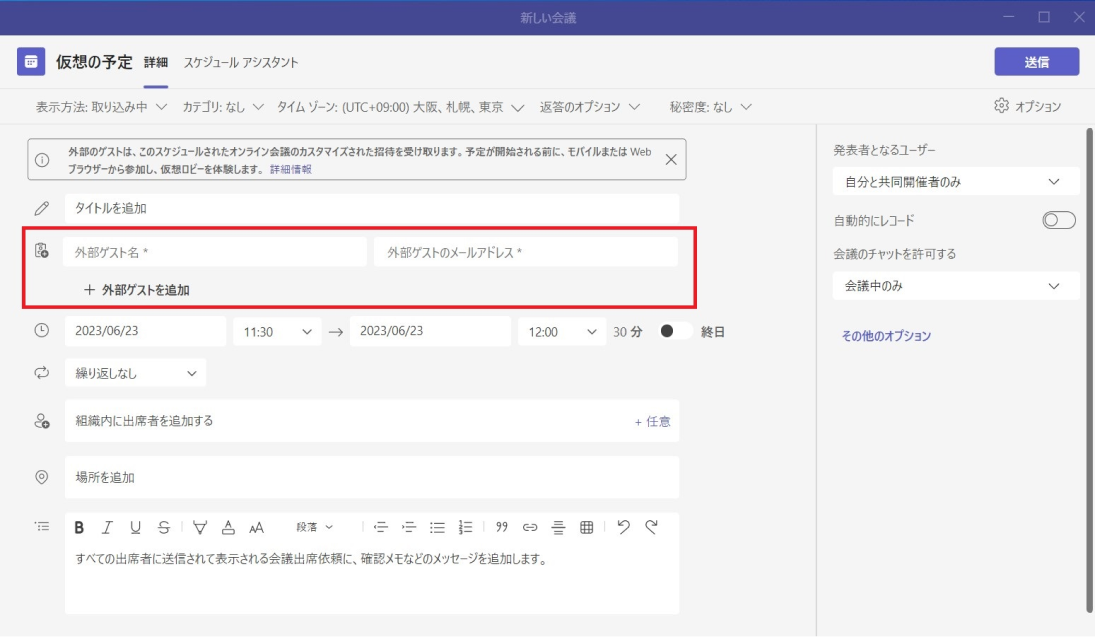1095x637 pixels.
Task: Open カテゴリ: なし dropdown
Action: click(x=223, y=107)
